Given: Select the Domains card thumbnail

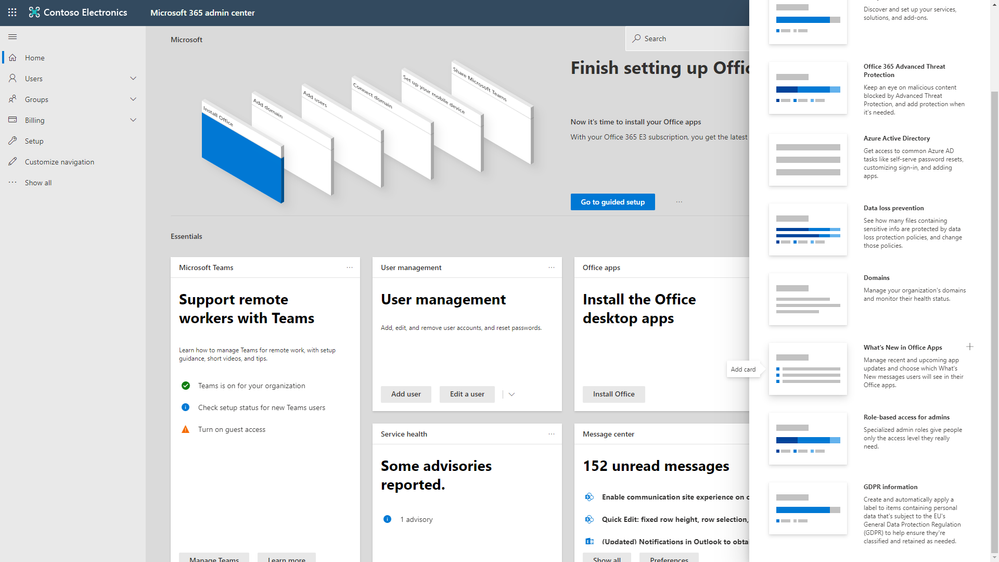Looking at the screenshot, I should point(808,299).
